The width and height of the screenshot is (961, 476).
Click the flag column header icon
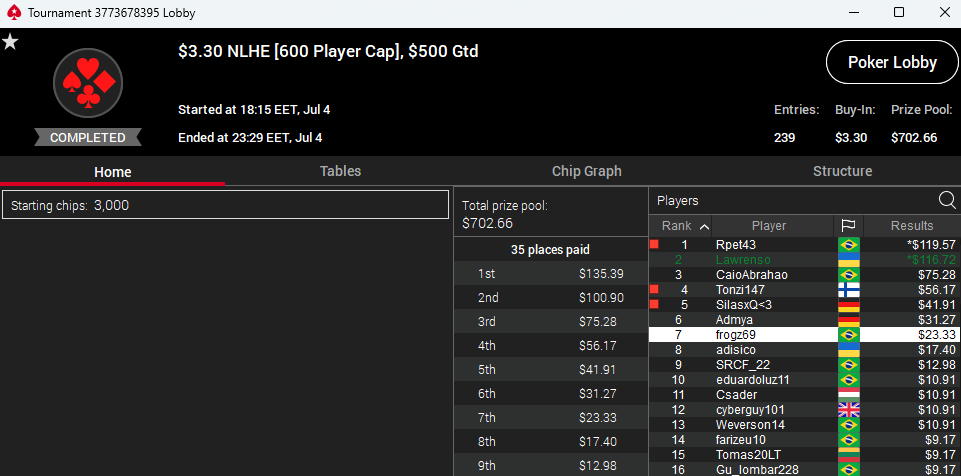[x=849, y=226]
